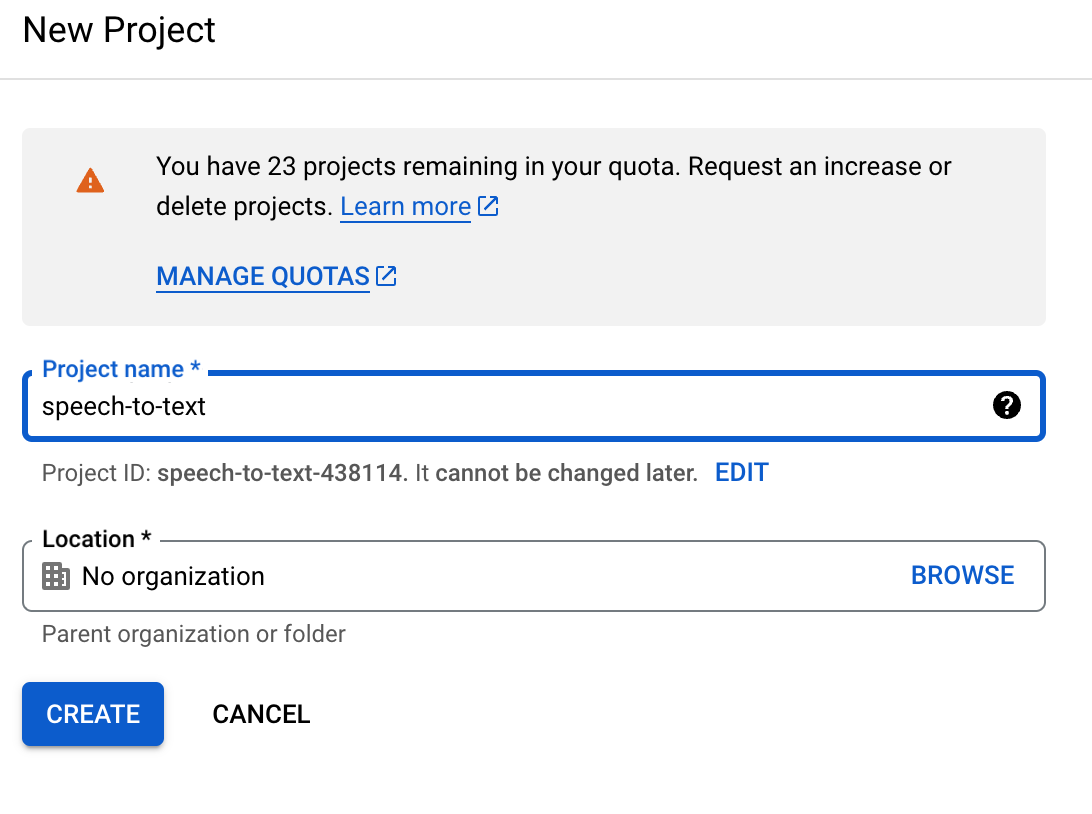Click the cannot be changed later text
The width and height of the screenshot is (1092, 814).
click(x=566, y=473)
